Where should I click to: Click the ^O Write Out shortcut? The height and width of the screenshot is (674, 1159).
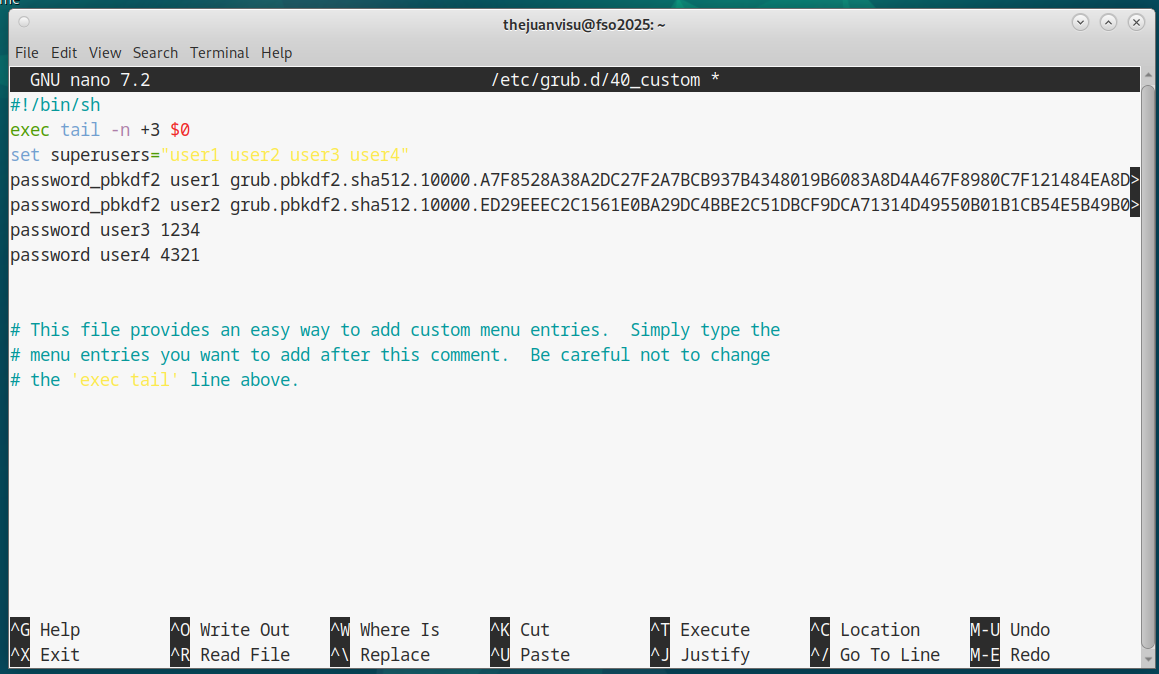coord(230,630)
